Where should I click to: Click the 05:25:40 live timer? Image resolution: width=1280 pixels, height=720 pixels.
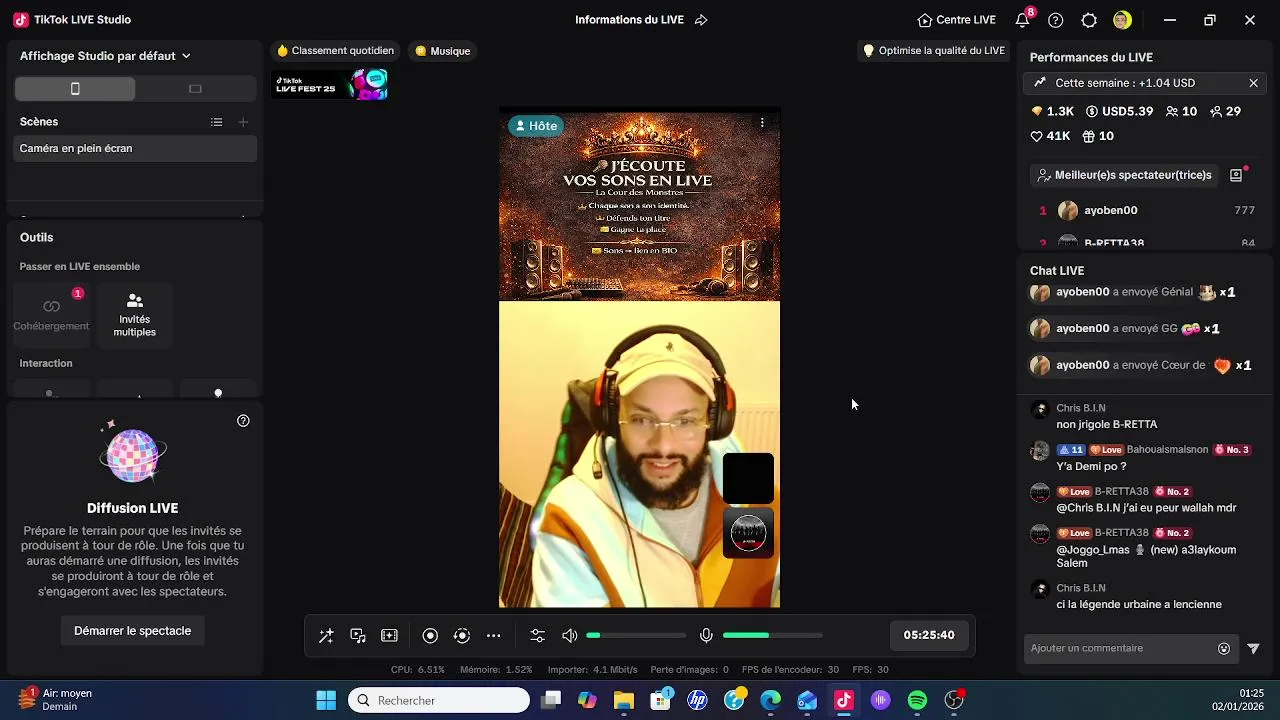[x=929, y=635]
